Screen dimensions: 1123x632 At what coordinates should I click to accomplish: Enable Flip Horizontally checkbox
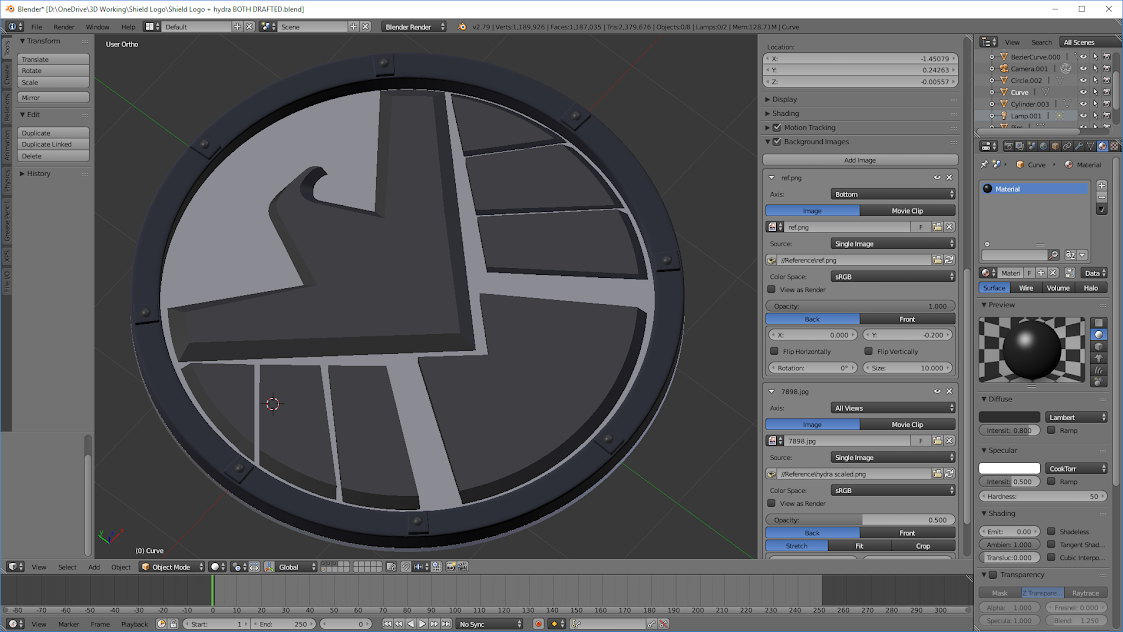tap(774, 351)
